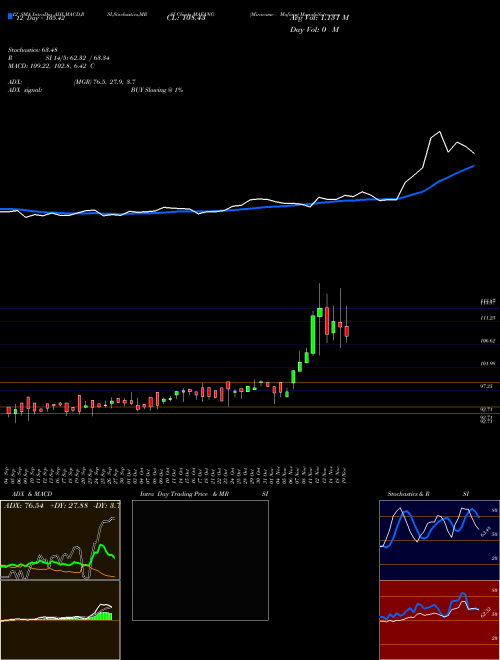Click the 97.35 price axis label

click(x=487, y=386)
